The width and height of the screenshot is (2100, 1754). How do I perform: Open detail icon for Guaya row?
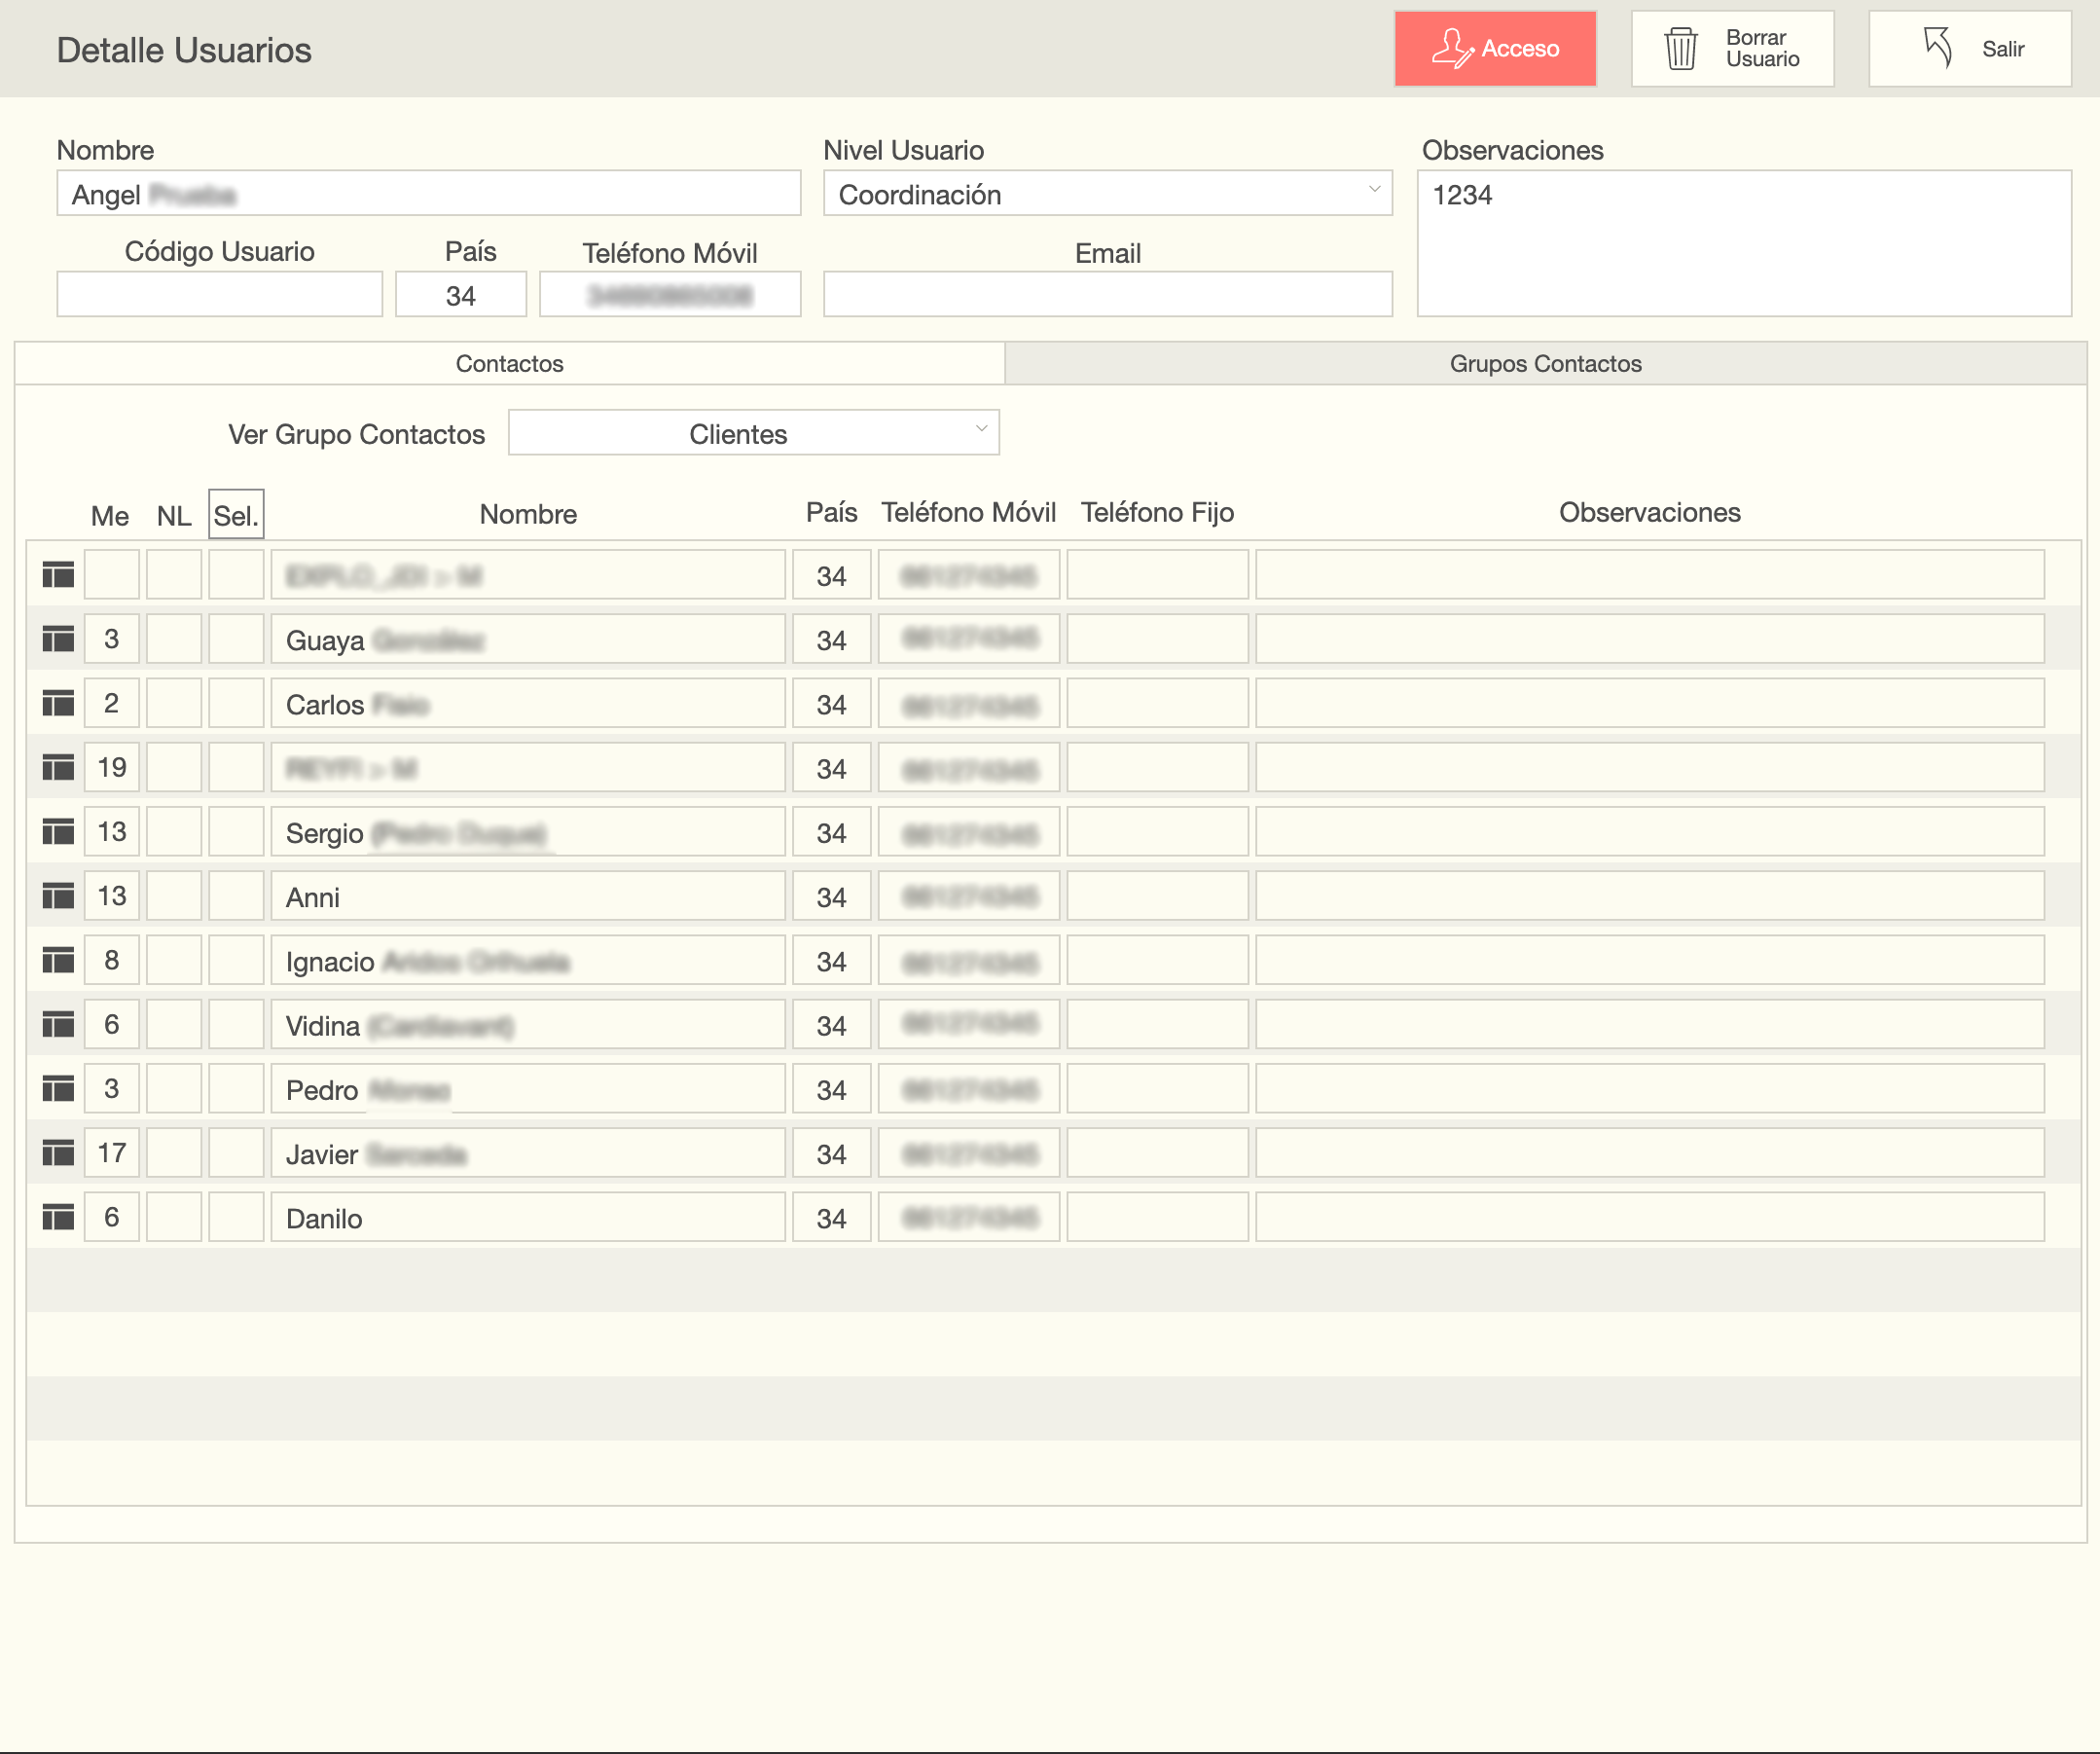click(x=58, y=639)
